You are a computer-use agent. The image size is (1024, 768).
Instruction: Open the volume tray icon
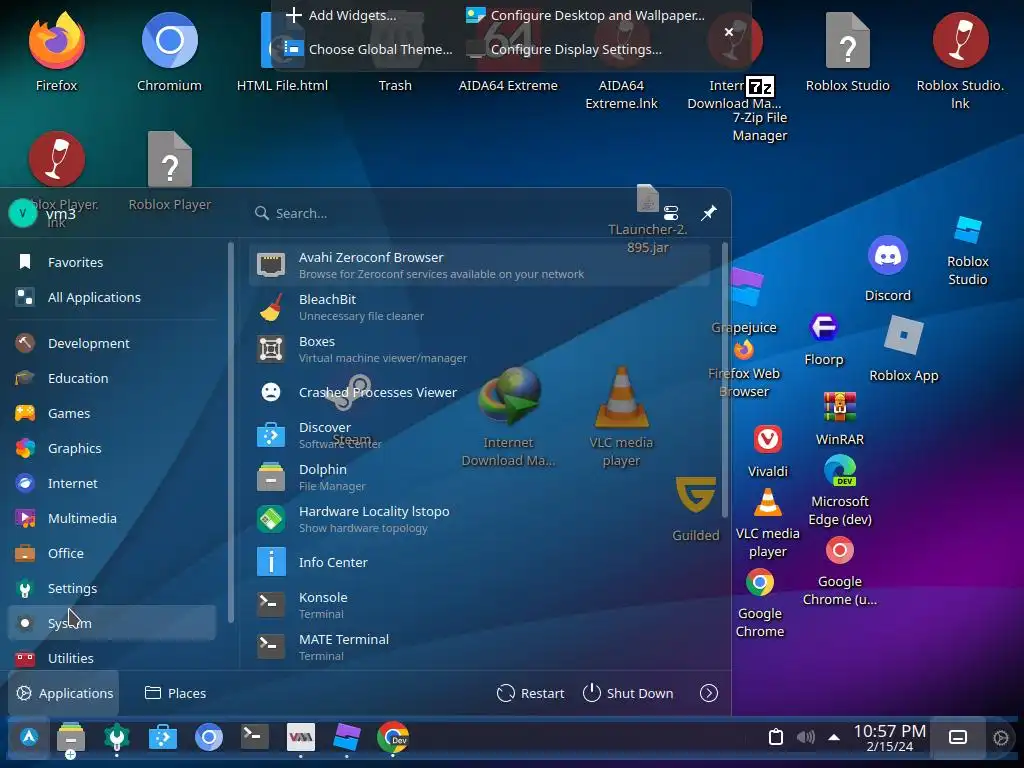click(806, 737)
